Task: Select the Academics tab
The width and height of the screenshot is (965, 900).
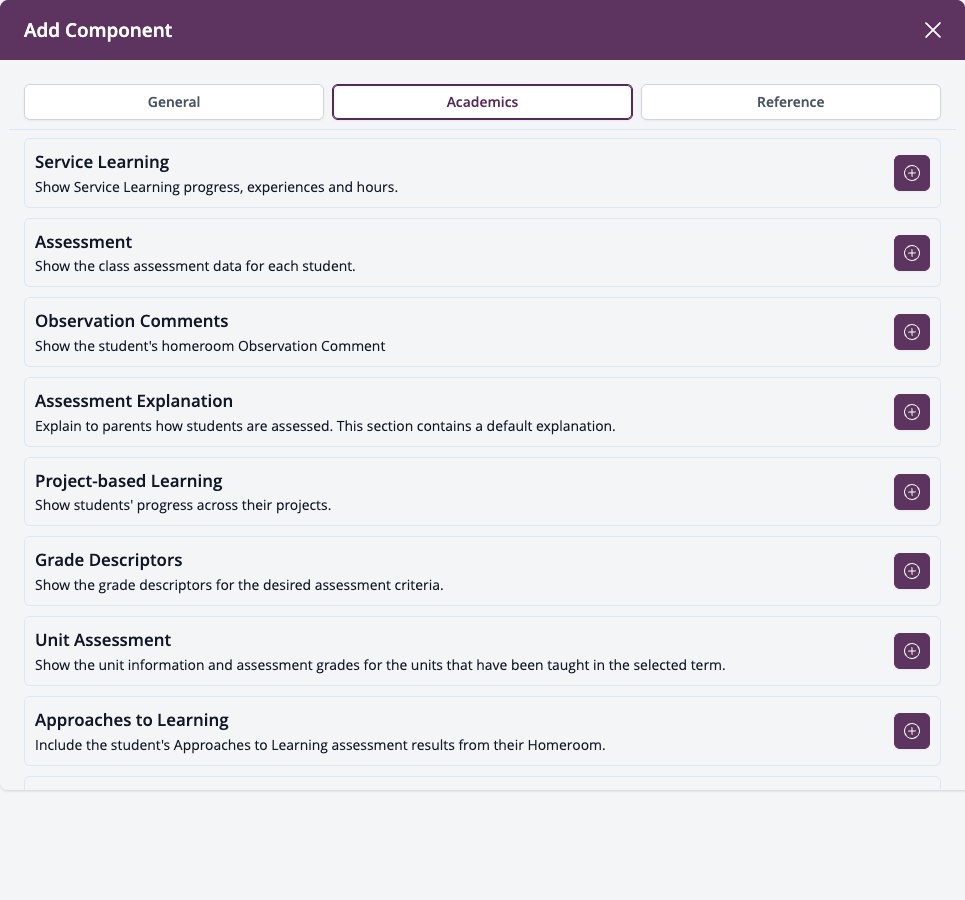Action: pyautogui.click(x=482, y=102)
